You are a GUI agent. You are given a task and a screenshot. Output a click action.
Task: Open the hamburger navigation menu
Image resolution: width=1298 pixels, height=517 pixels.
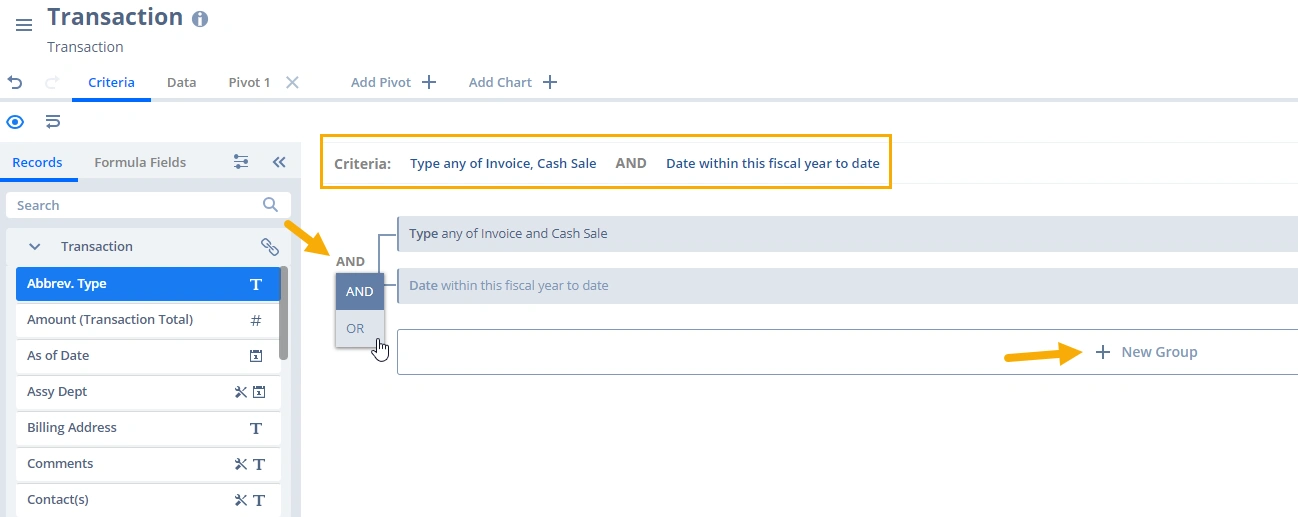click(x=24, y=25)
